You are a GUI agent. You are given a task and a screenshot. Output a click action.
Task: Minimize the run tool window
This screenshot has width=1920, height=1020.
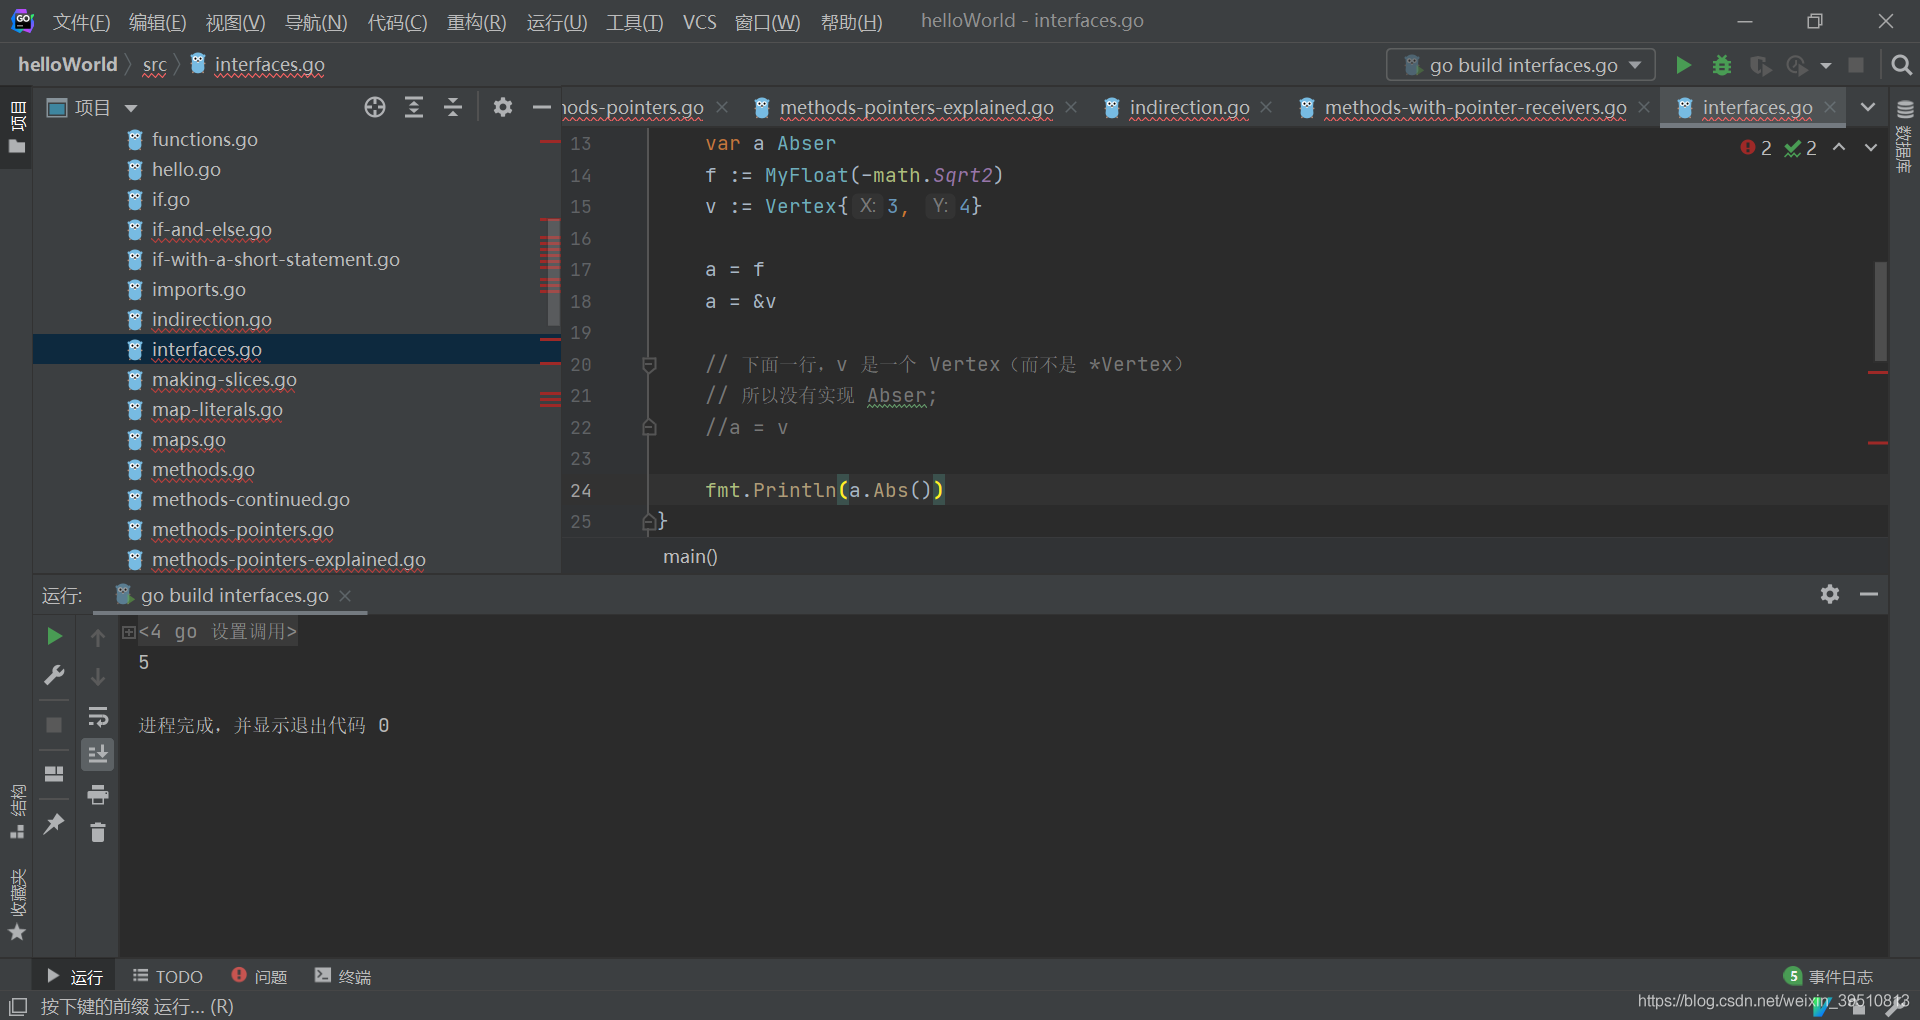[x=1869, y=594]
